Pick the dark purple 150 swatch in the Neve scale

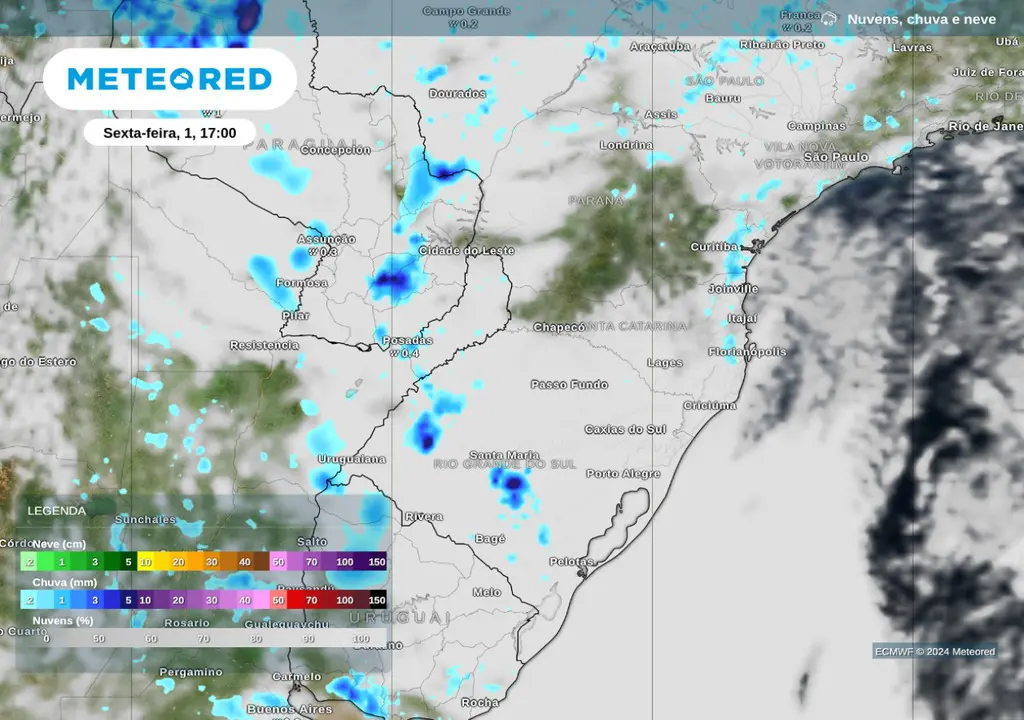click(377, 562)
